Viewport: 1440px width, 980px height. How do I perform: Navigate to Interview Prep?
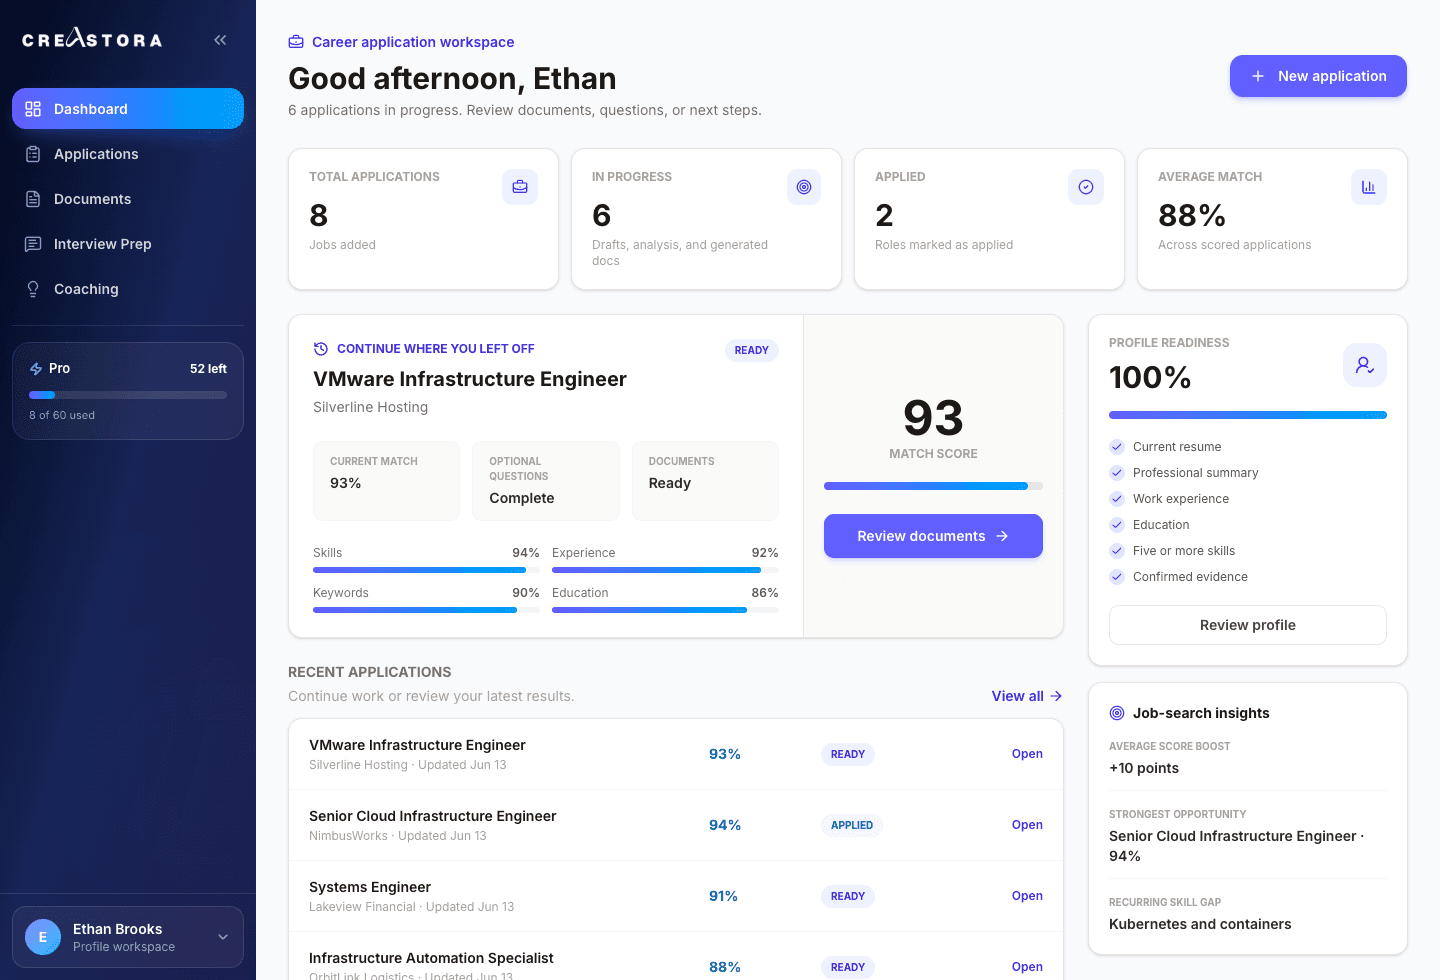128,244
